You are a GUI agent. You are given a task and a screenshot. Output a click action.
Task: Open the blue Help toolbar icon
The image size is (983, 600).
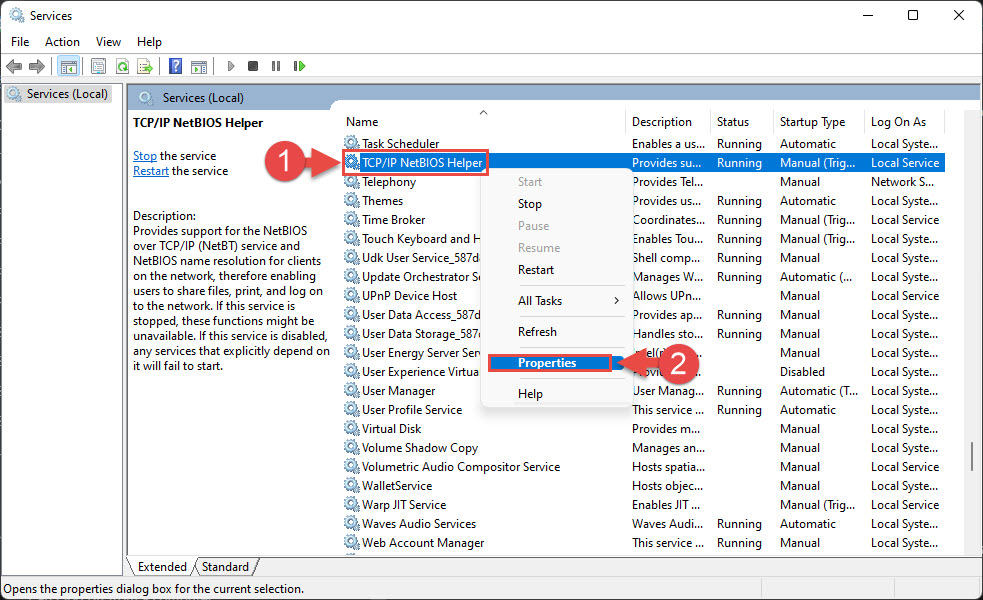click(175, 66)
